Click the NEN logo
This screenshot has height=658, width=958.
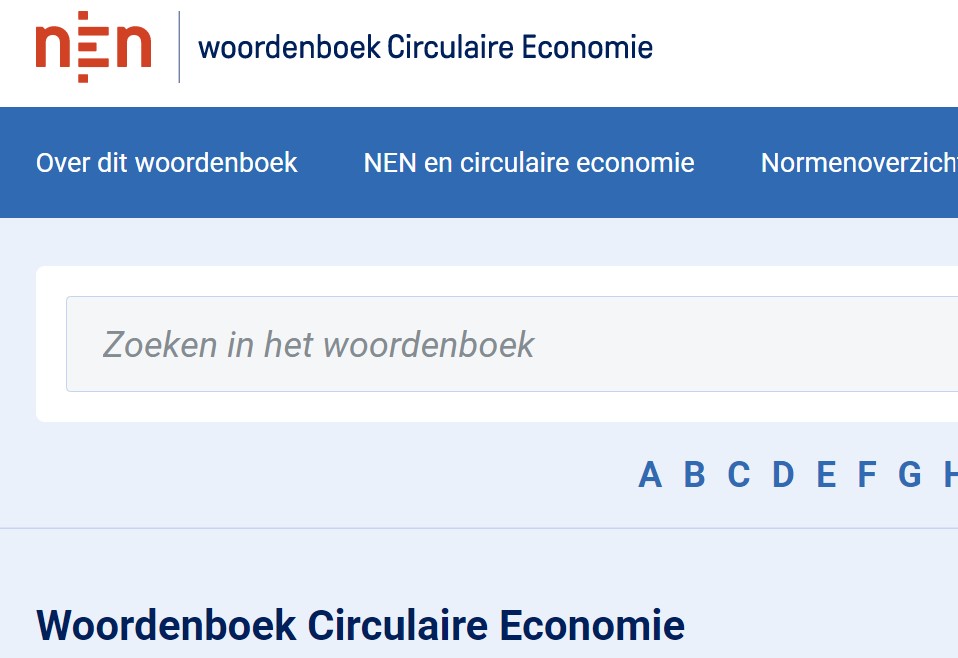(x=93, y=47)
